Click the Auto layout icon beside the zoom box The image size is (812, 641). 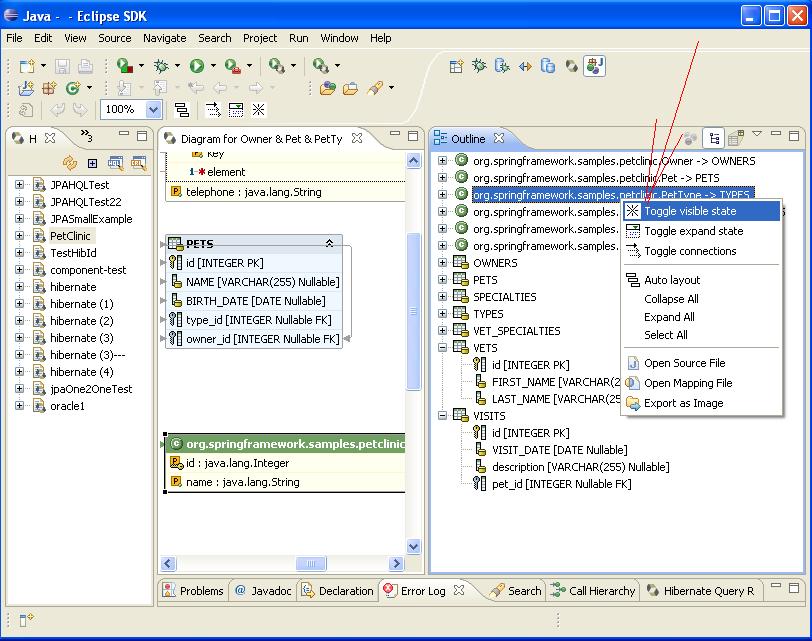pyautogui.click(x=181, y=110)
